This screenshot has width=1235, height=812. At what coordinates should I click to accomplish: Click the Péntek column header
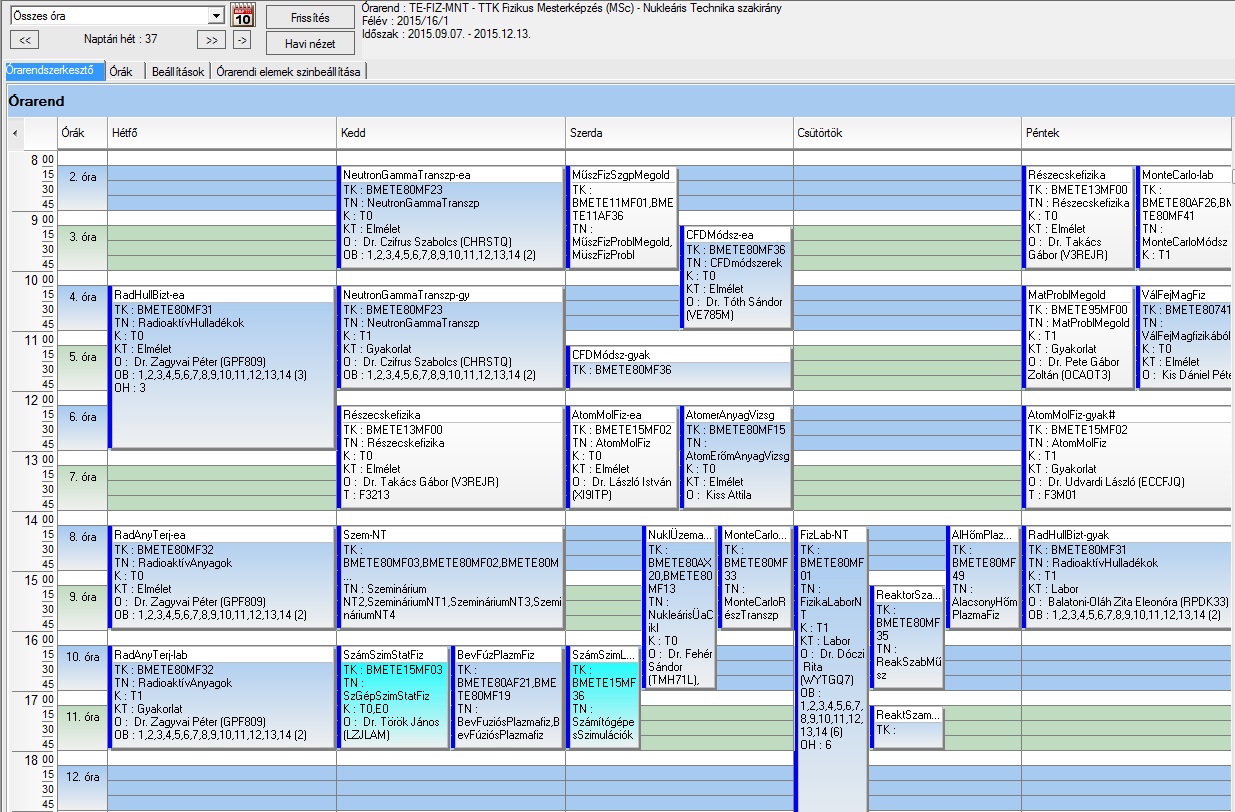pyautogui.click(x=1126, y=132)
